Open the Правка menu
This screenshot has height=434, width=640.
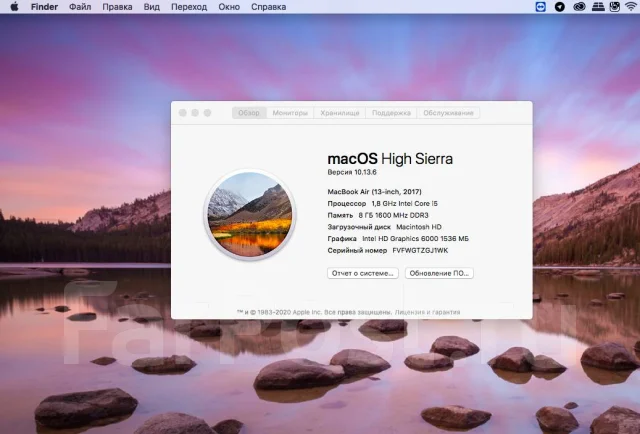(117, 7)
